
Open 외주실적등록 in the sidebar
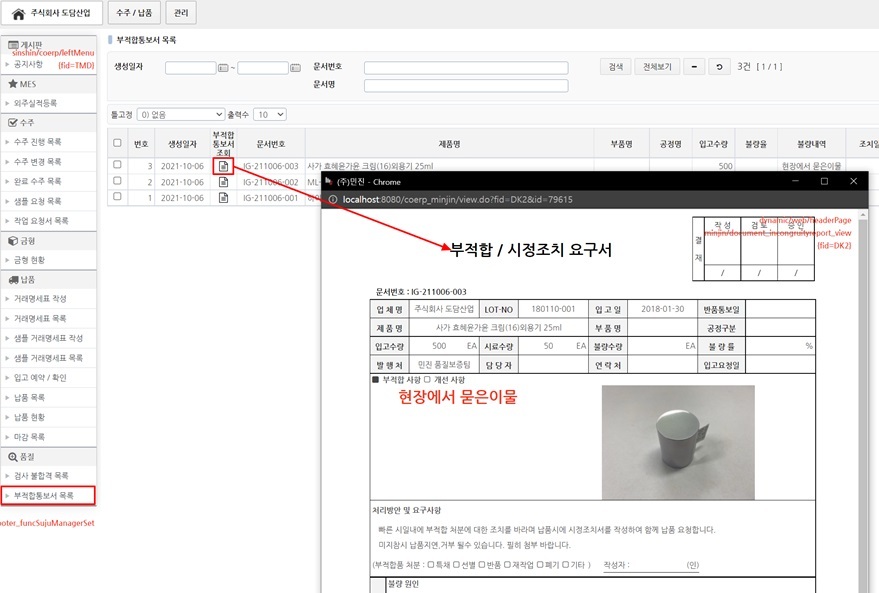pyautogui.click(x=35, y=103)
